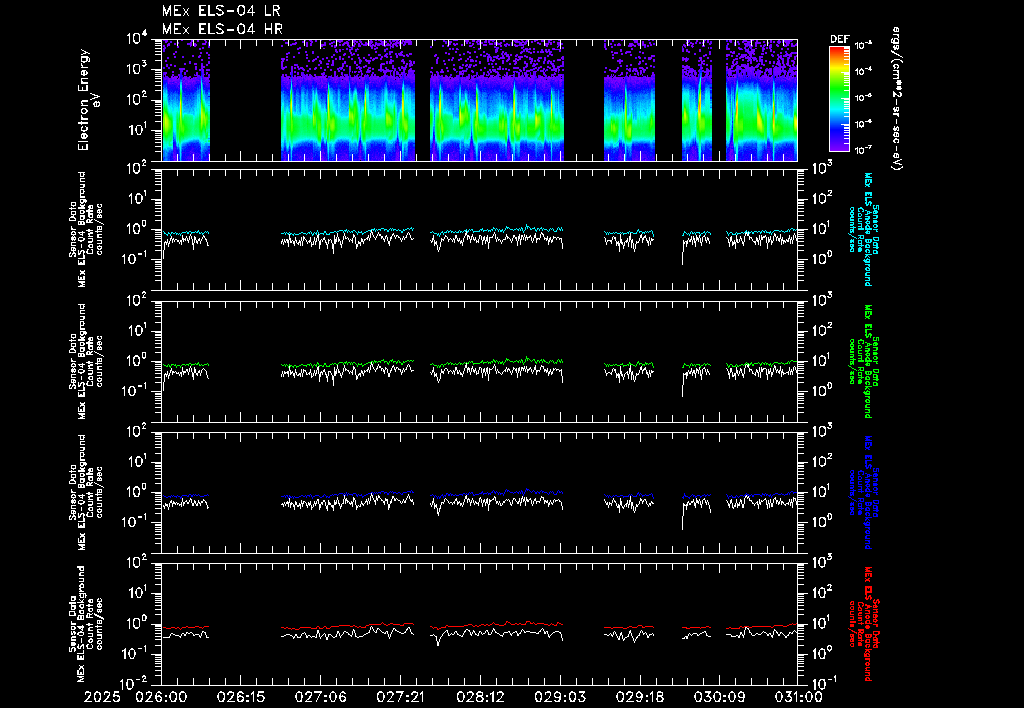1024x708 pixels.
Task: Click the '029:03' time axis label
Action: coord(560,697)
